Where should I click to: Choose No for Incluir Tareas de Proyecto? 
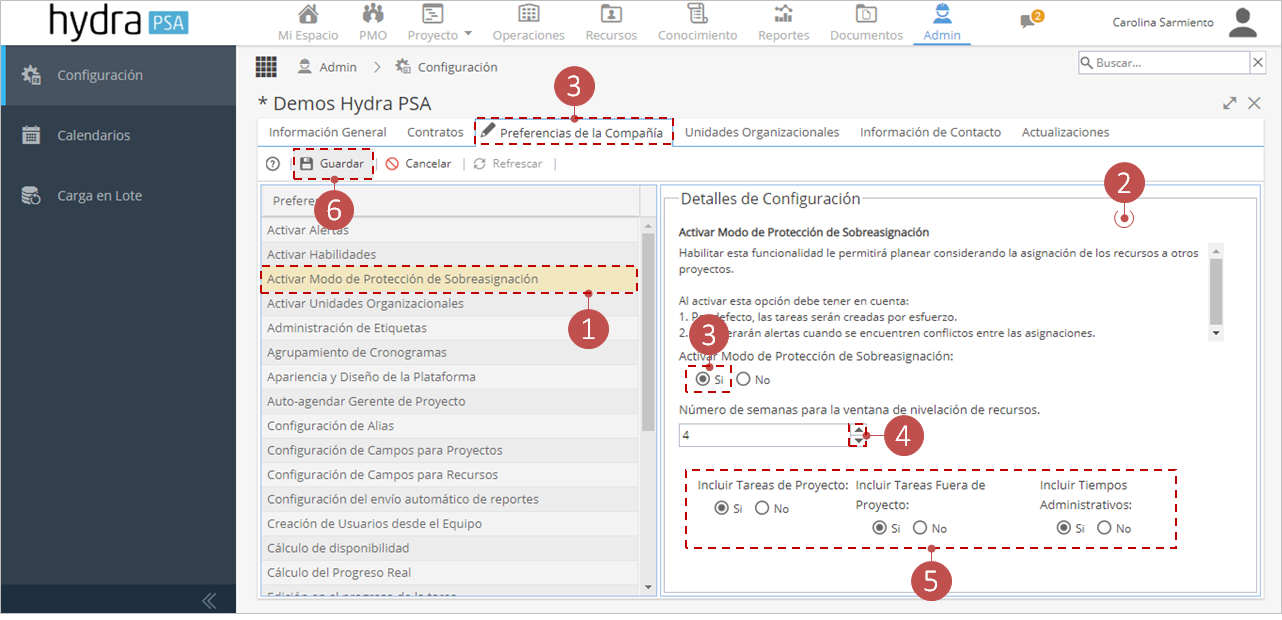click(x=762, y=508)
